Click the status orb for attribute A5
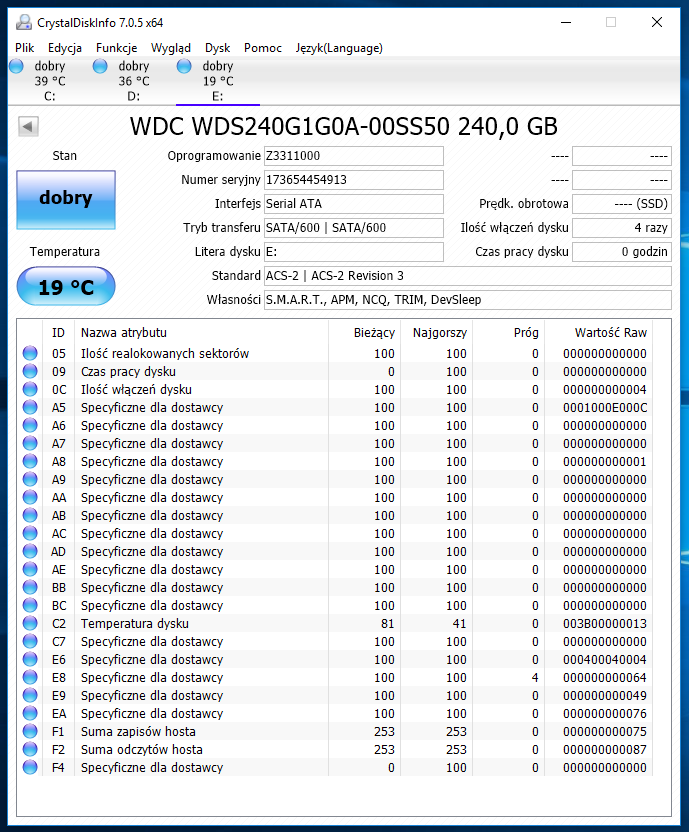 [30, 408]
